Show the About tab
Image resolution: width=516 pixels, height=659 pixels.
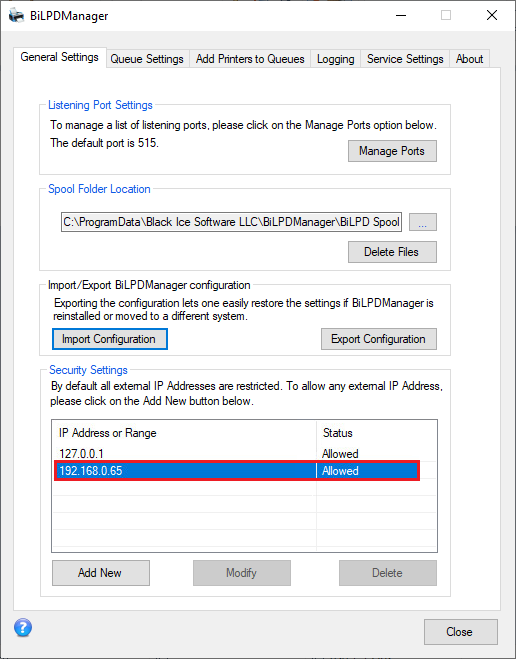469,59
